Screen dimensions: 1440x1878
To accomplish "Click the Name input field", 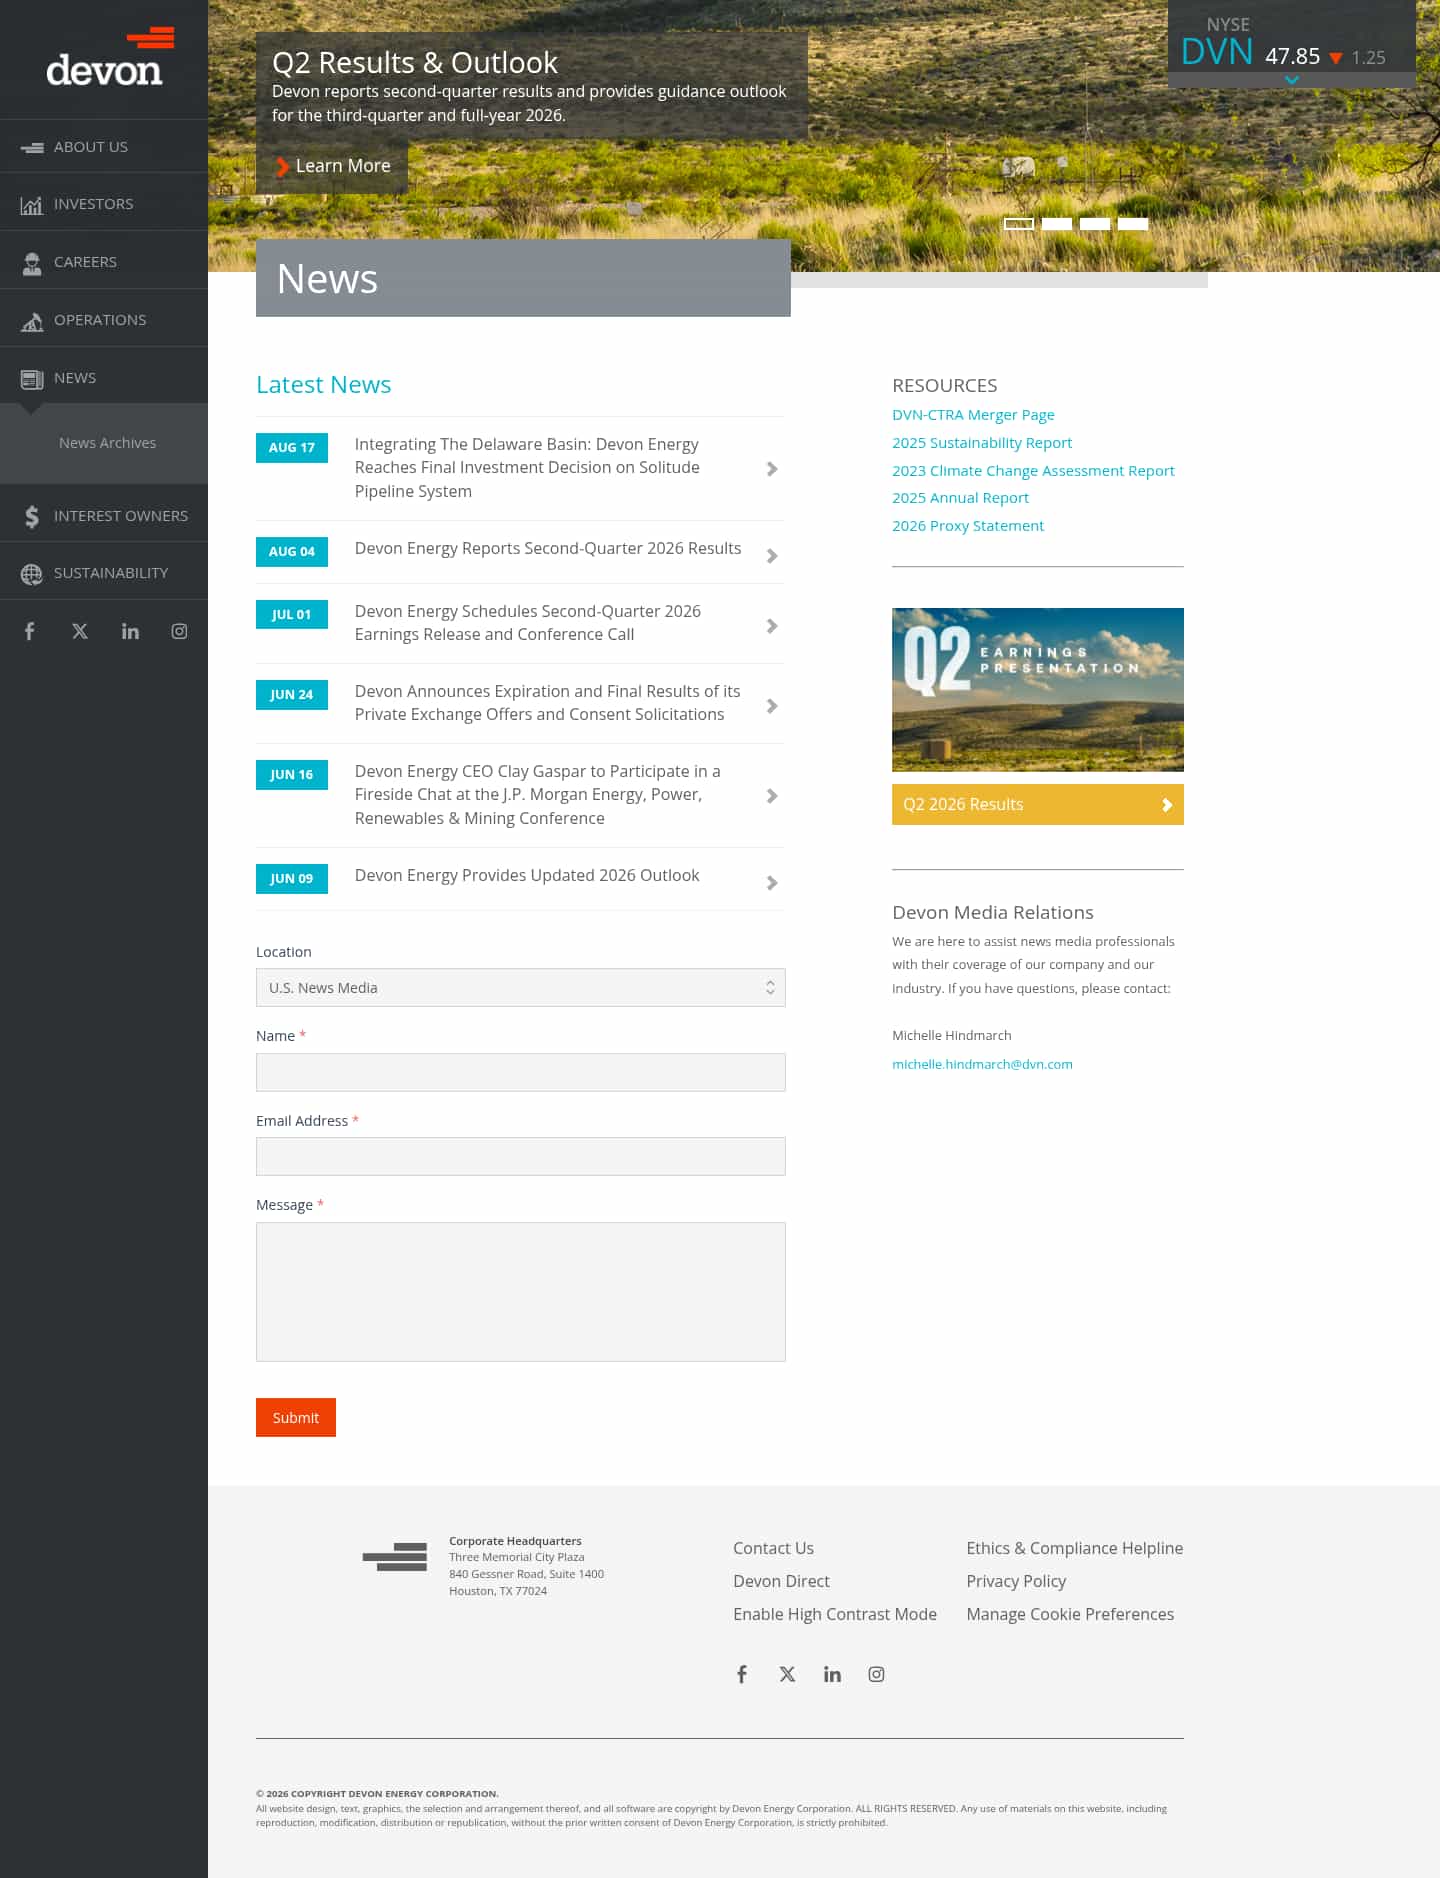I will pyautogui.click(x=521, y=1072).
